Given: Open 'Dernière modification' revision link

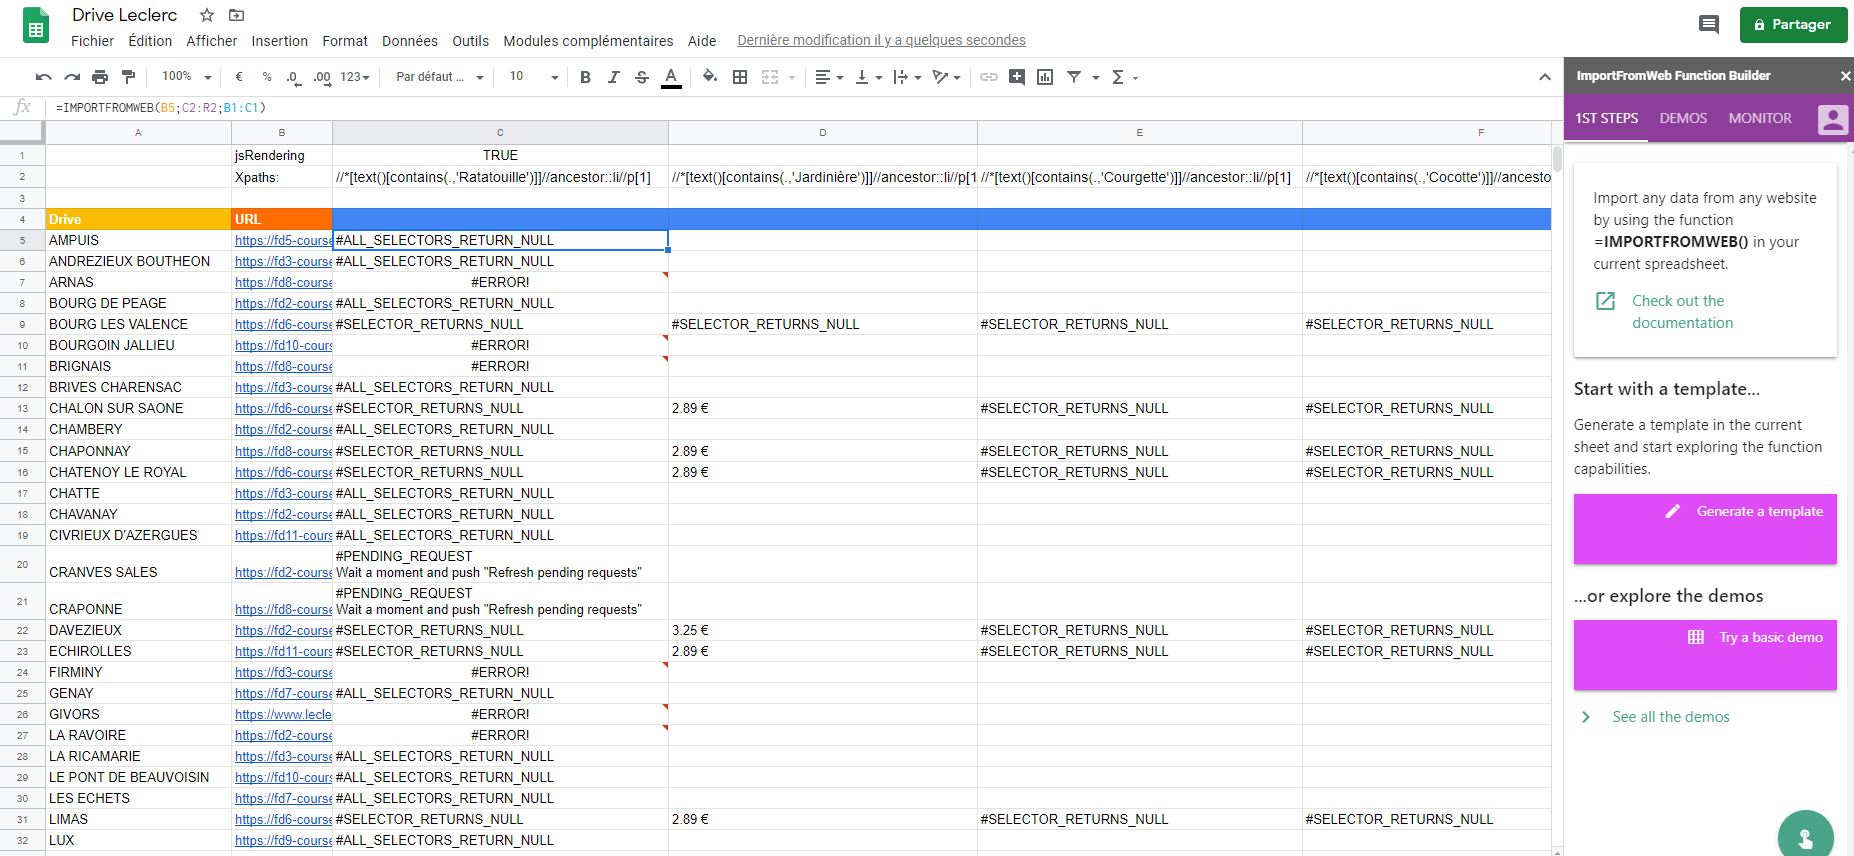Looking at the screenshot, I should pos(881,41).
